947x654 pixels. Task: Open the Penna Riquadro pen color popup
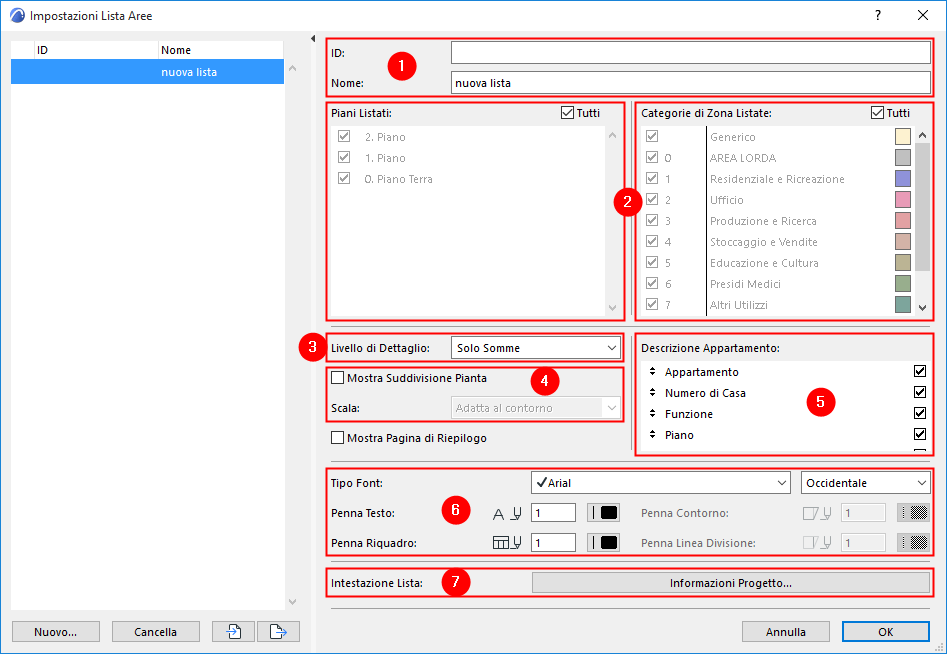pos(603,542)
